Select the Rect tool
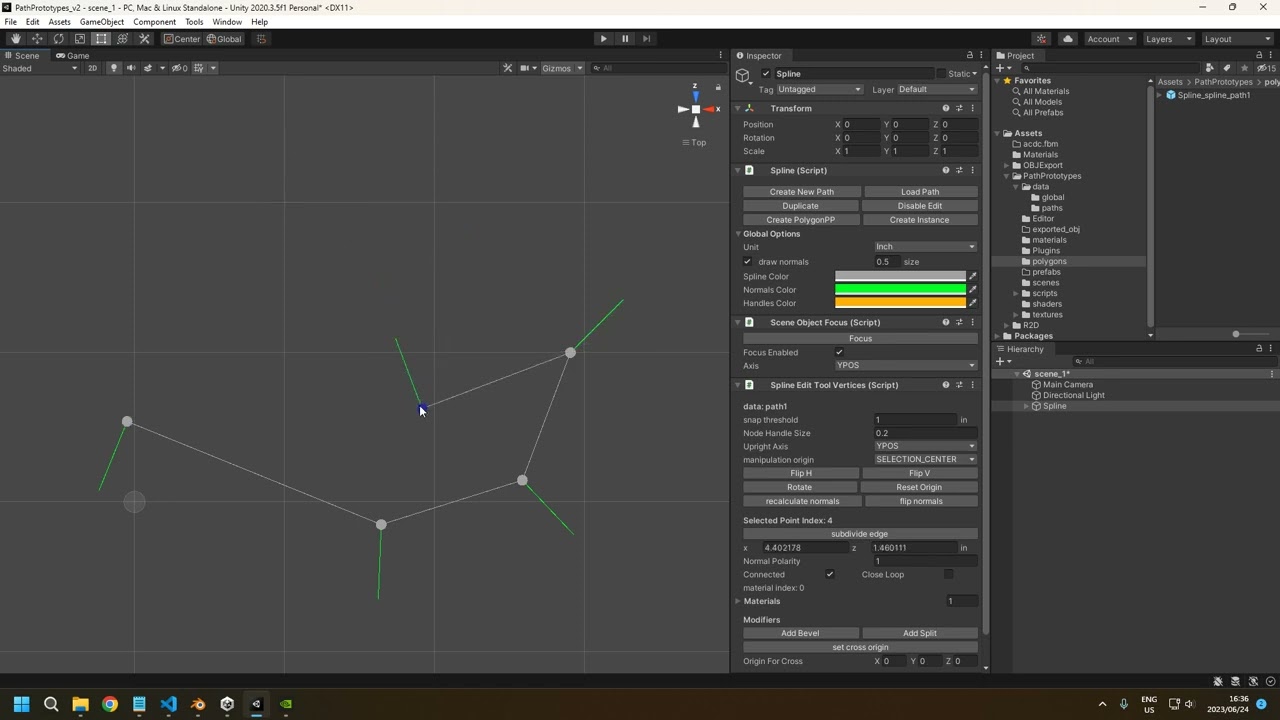1280x720 pixels. coord(101,39)
